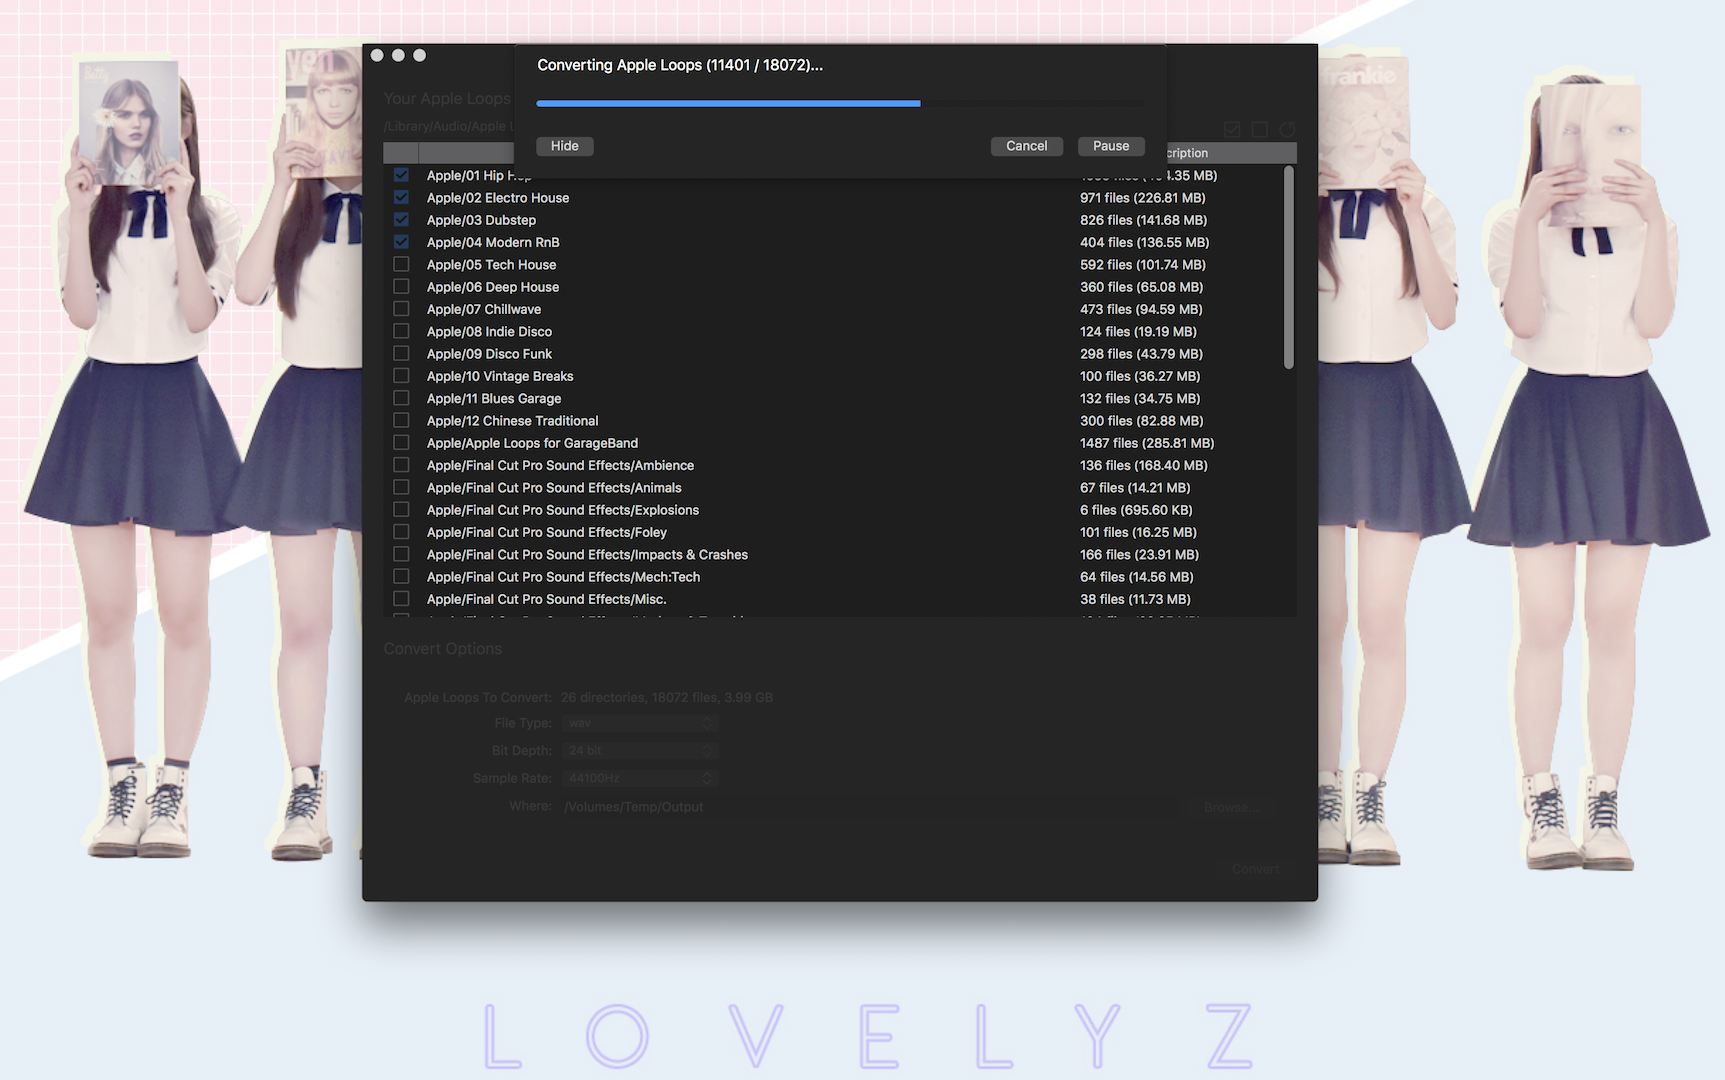The width and height of the screenshot is (1725, 1080).
Task: Uncheck Apple/02 Electro House
Action: coord(401,198)
